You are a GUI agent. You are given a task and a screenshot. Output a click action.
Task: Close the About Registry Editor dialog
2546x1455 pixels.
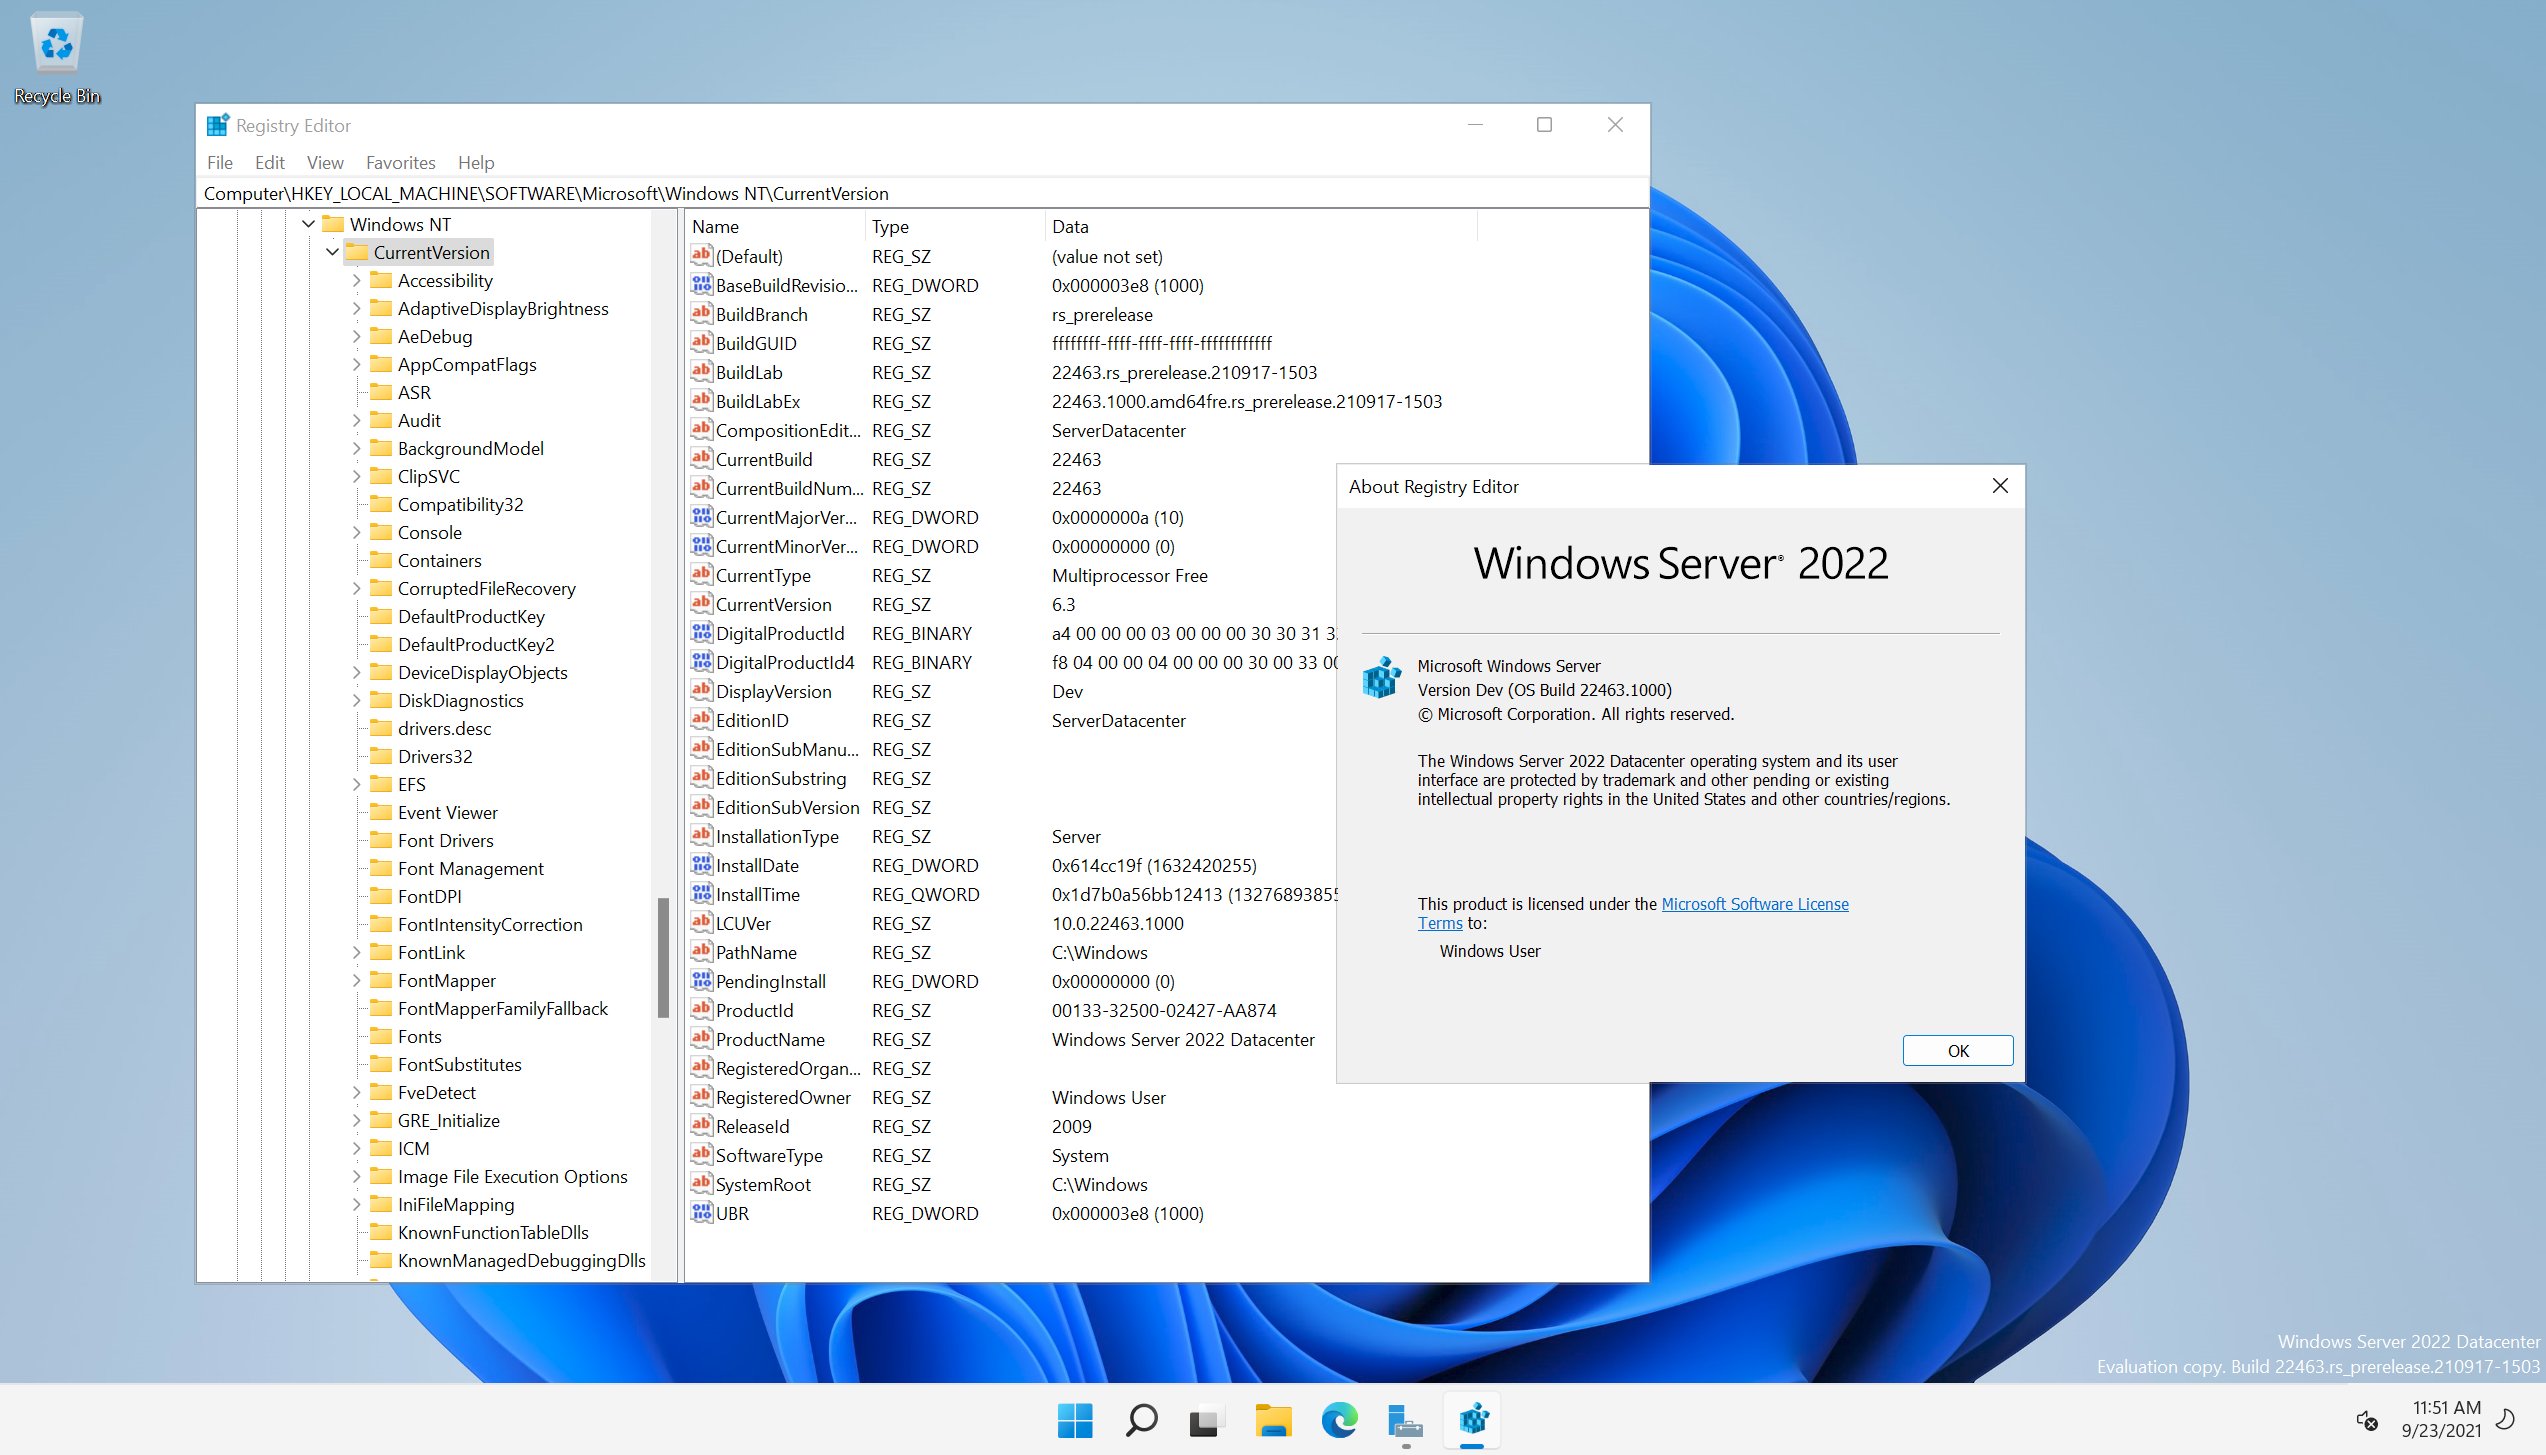point(2000,485)
